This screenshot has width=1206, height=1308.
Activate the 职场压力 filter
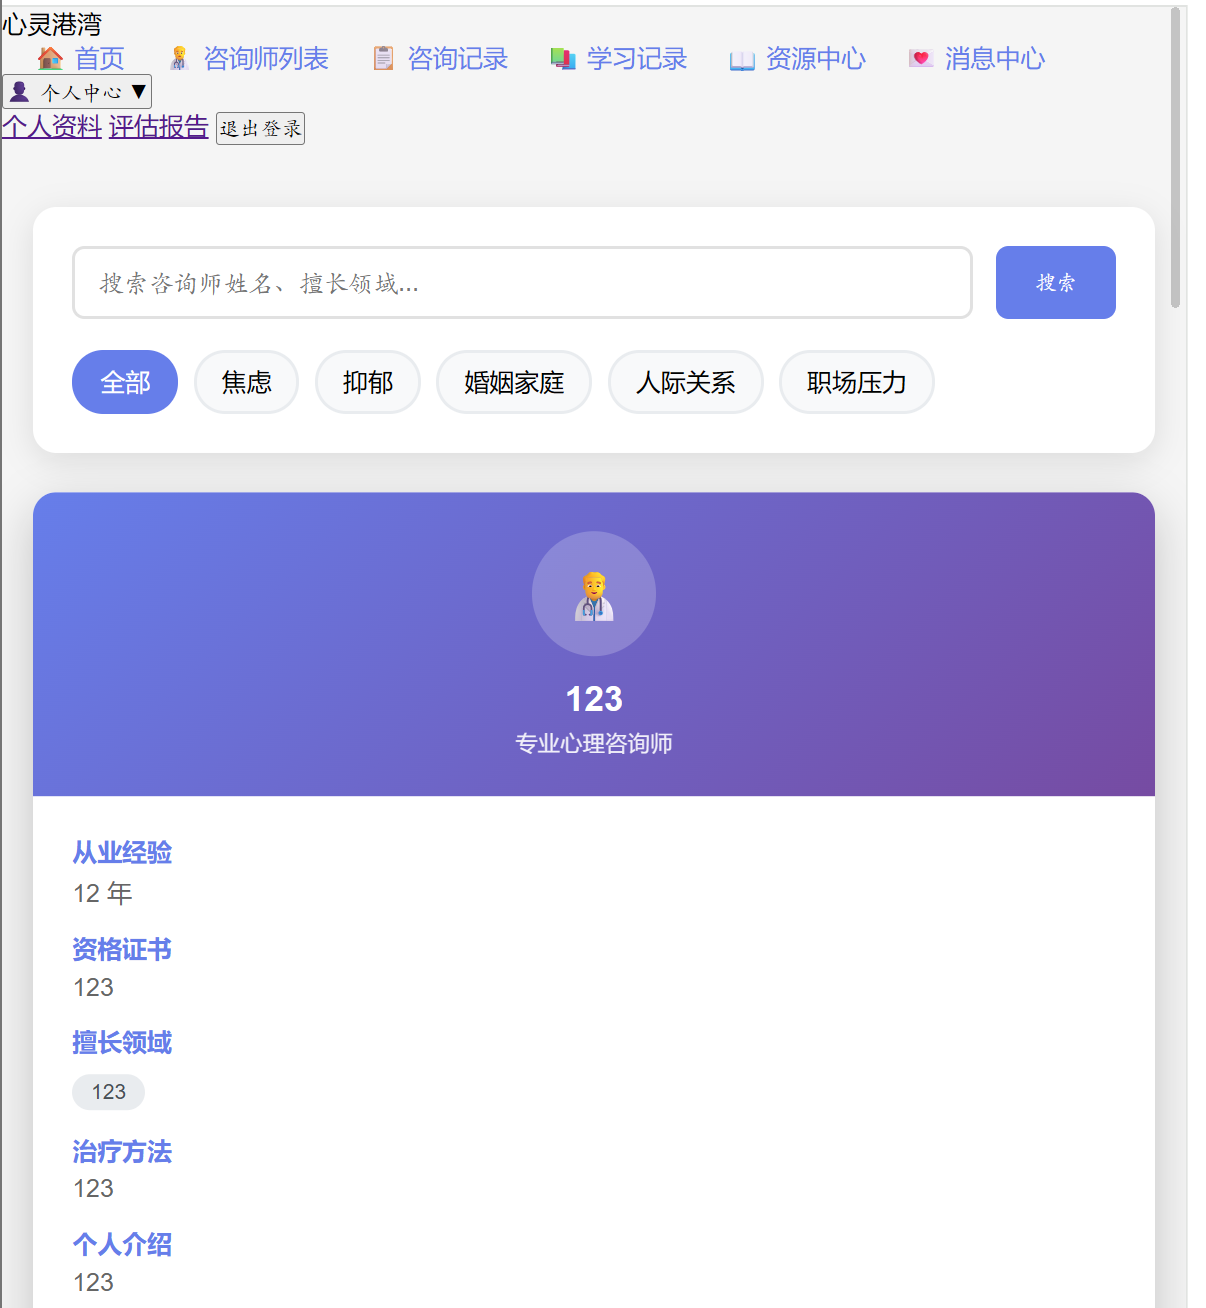[x=856, y=382]
